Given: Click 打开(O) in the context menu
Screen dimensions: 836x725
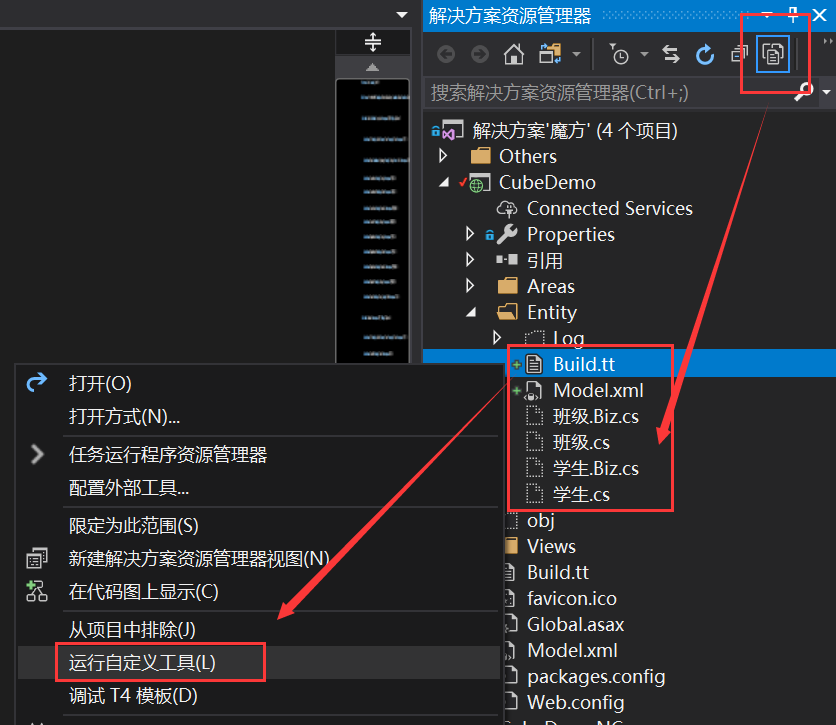Looking at the screenshot, I should 100,383.
